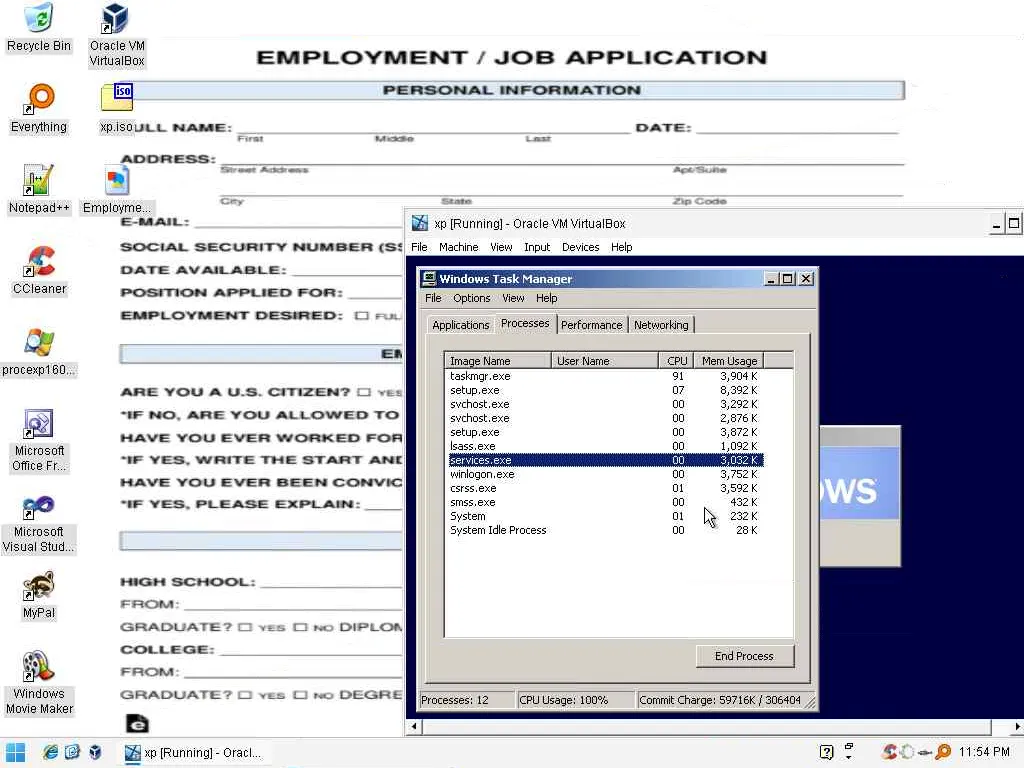Open the Devices menu in VirtualBox
This screenshot has width=1024, height=768.
[581, 247]
